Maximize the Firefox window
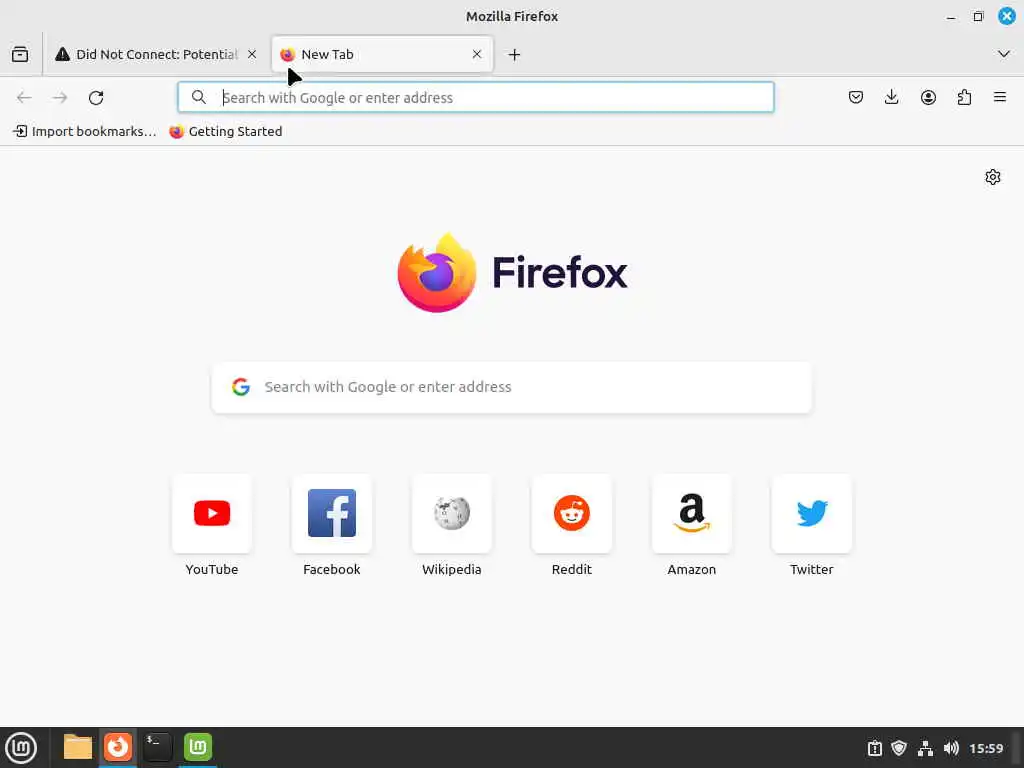The width and height of the screenshot is (1024, 768). click(978, 17)
